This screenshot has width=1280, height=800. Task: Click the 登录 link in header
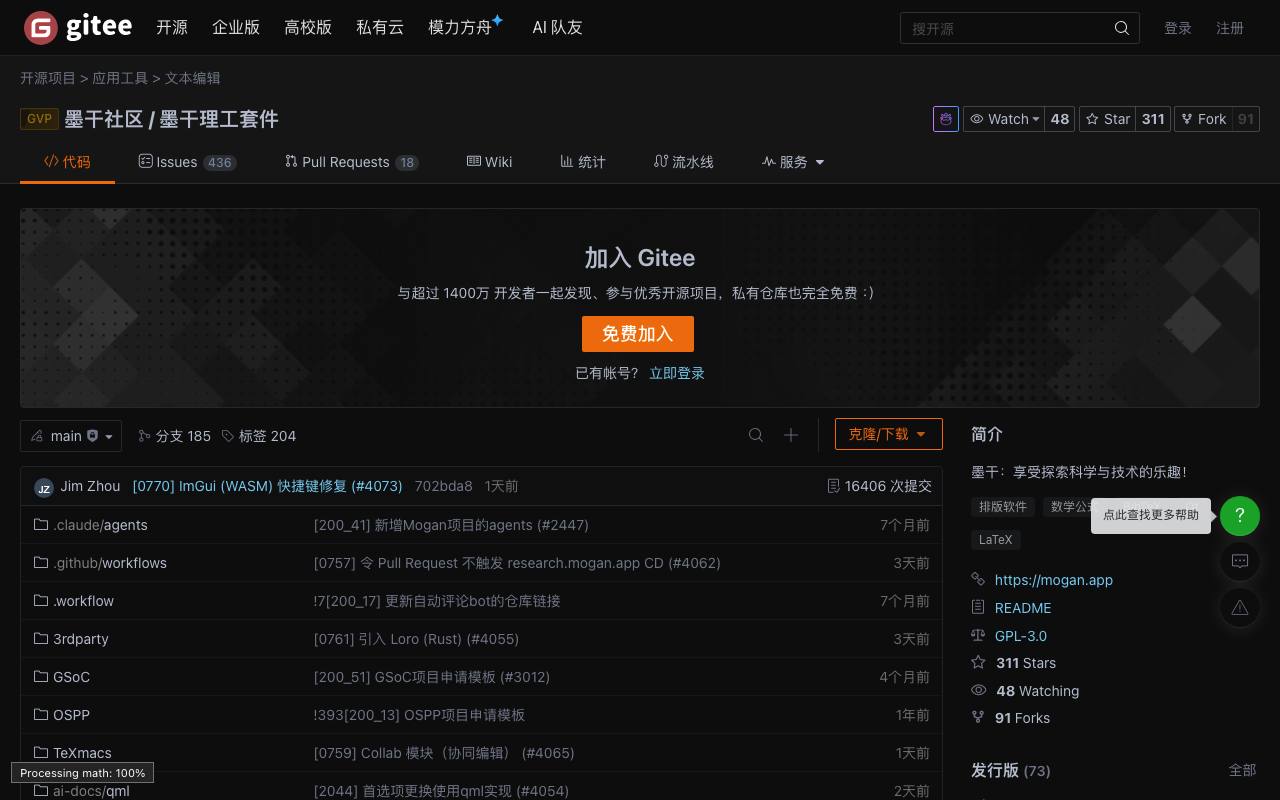coord(1178,28)
